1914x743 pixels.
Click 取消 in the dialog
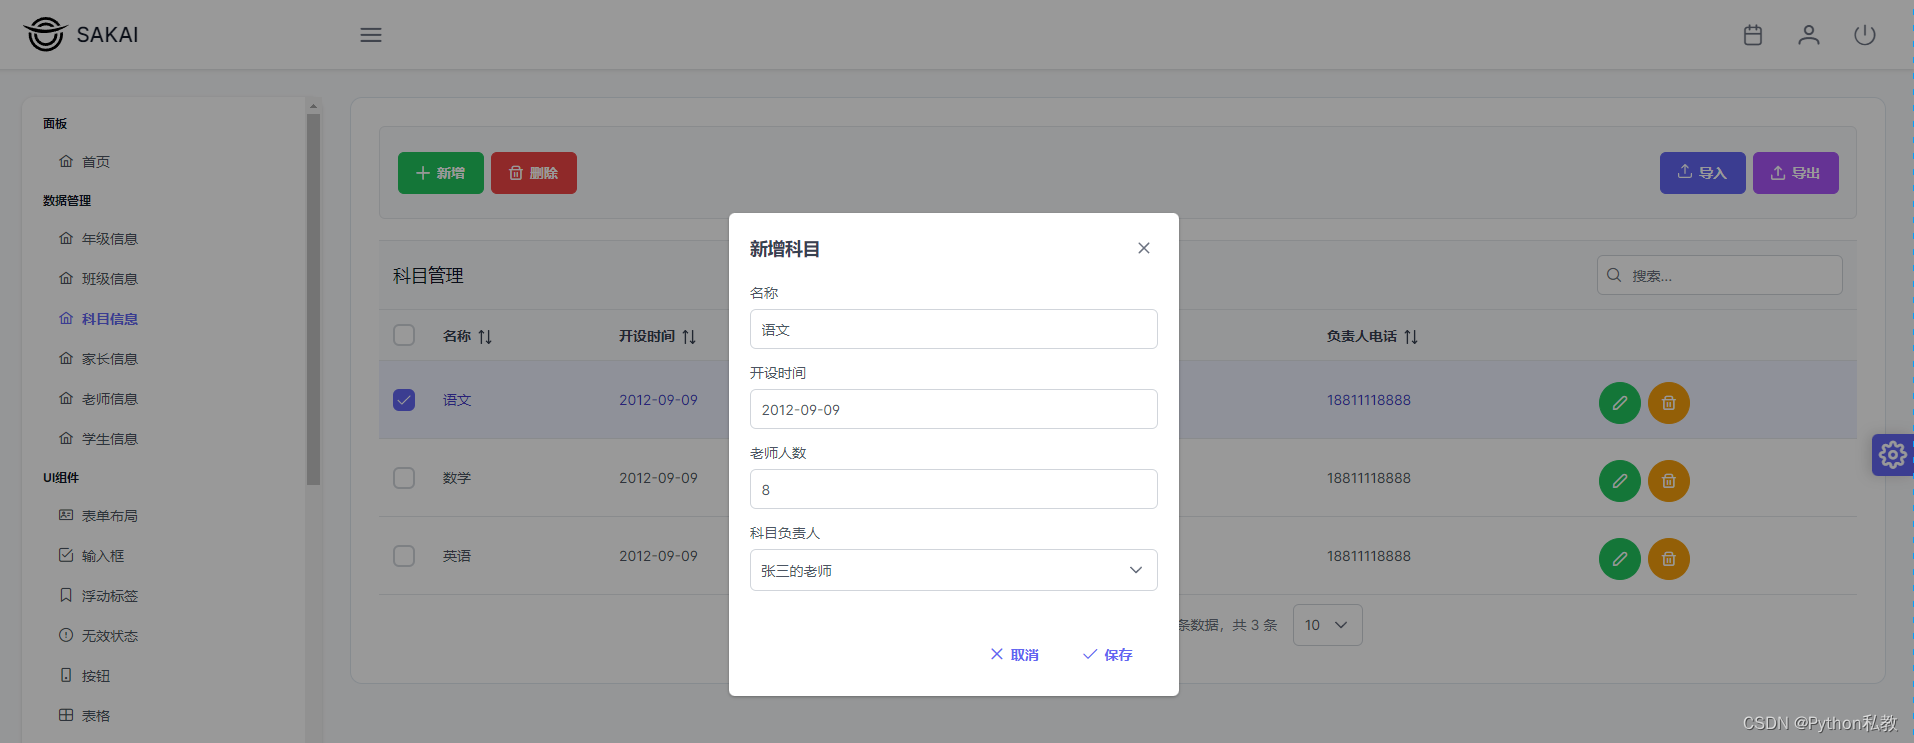[1014, 655]
